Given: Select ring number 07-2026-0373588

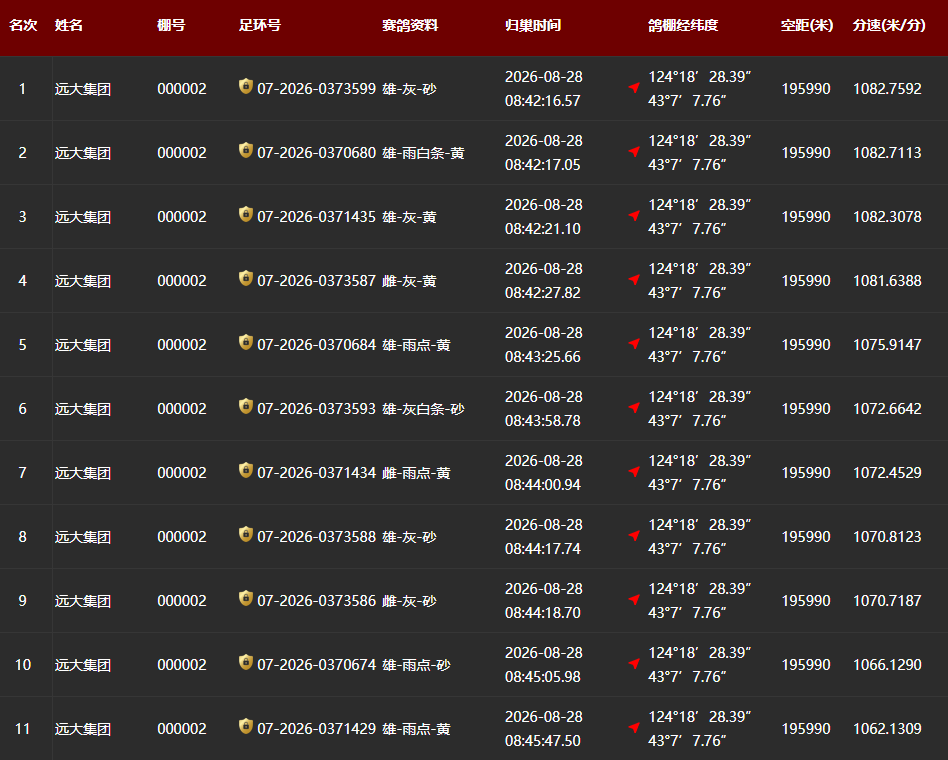Looking at the screenshot, I should click(317, 538).
